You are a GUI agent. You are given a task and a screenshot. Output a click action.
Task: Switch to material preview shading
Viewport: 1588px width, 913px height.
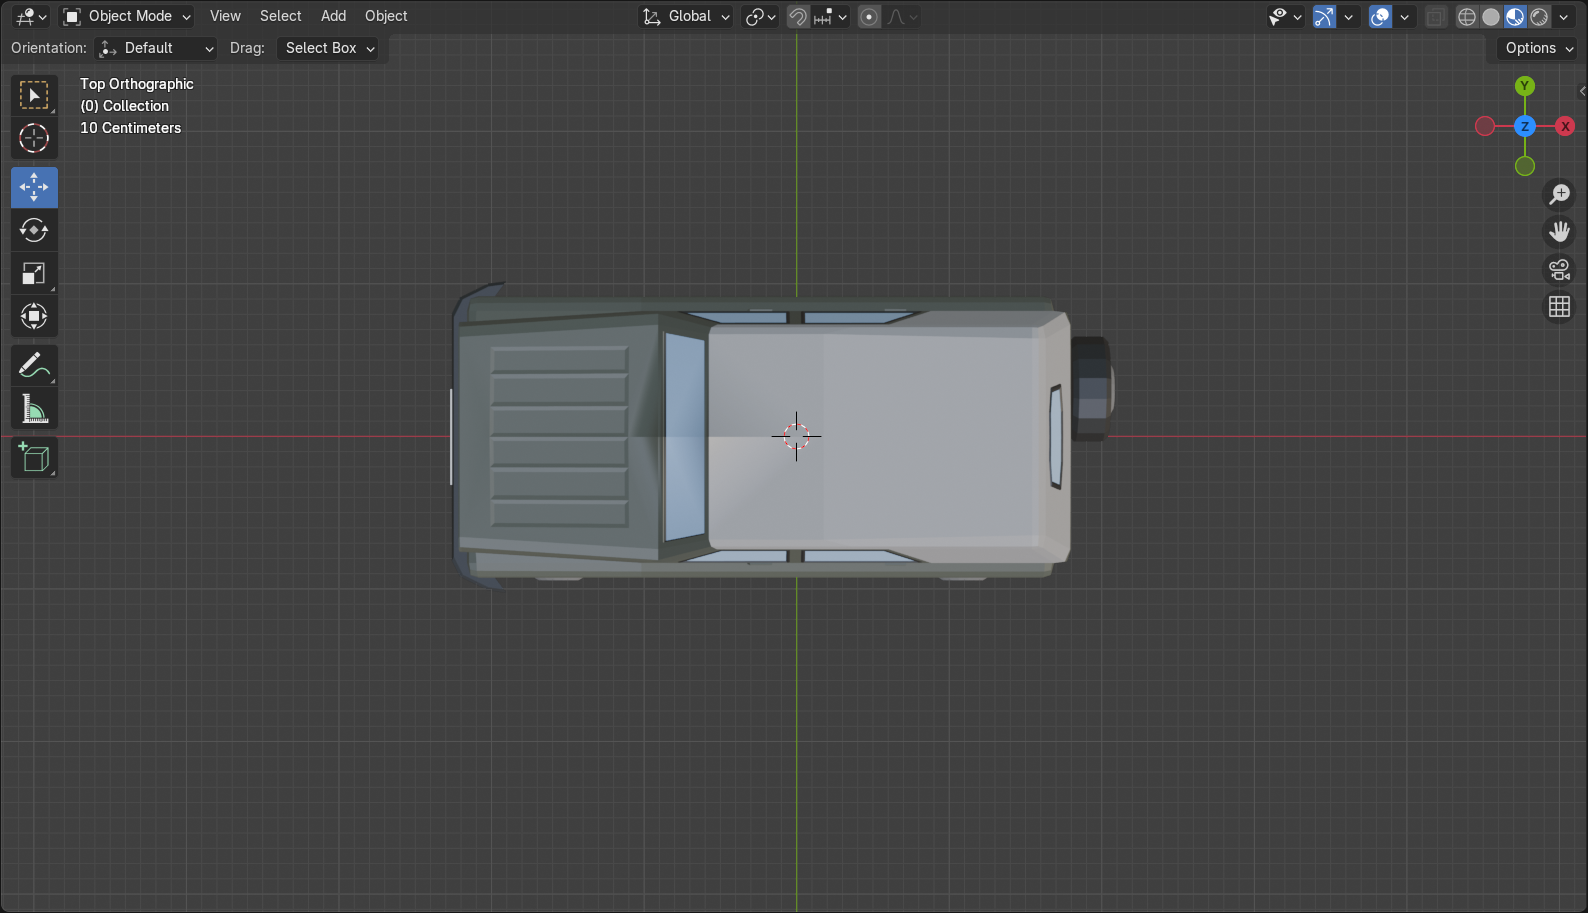[x=1515, y=17]
